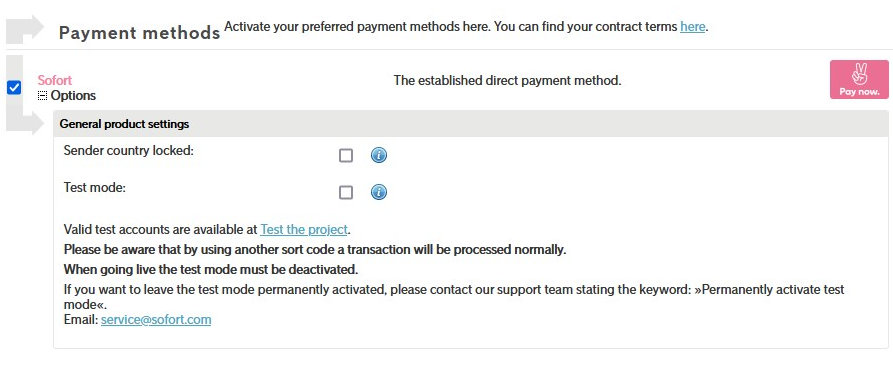Click the pink Pay now Sofort logo
This screenshot has width=893, height=375.
pos(859,80)
